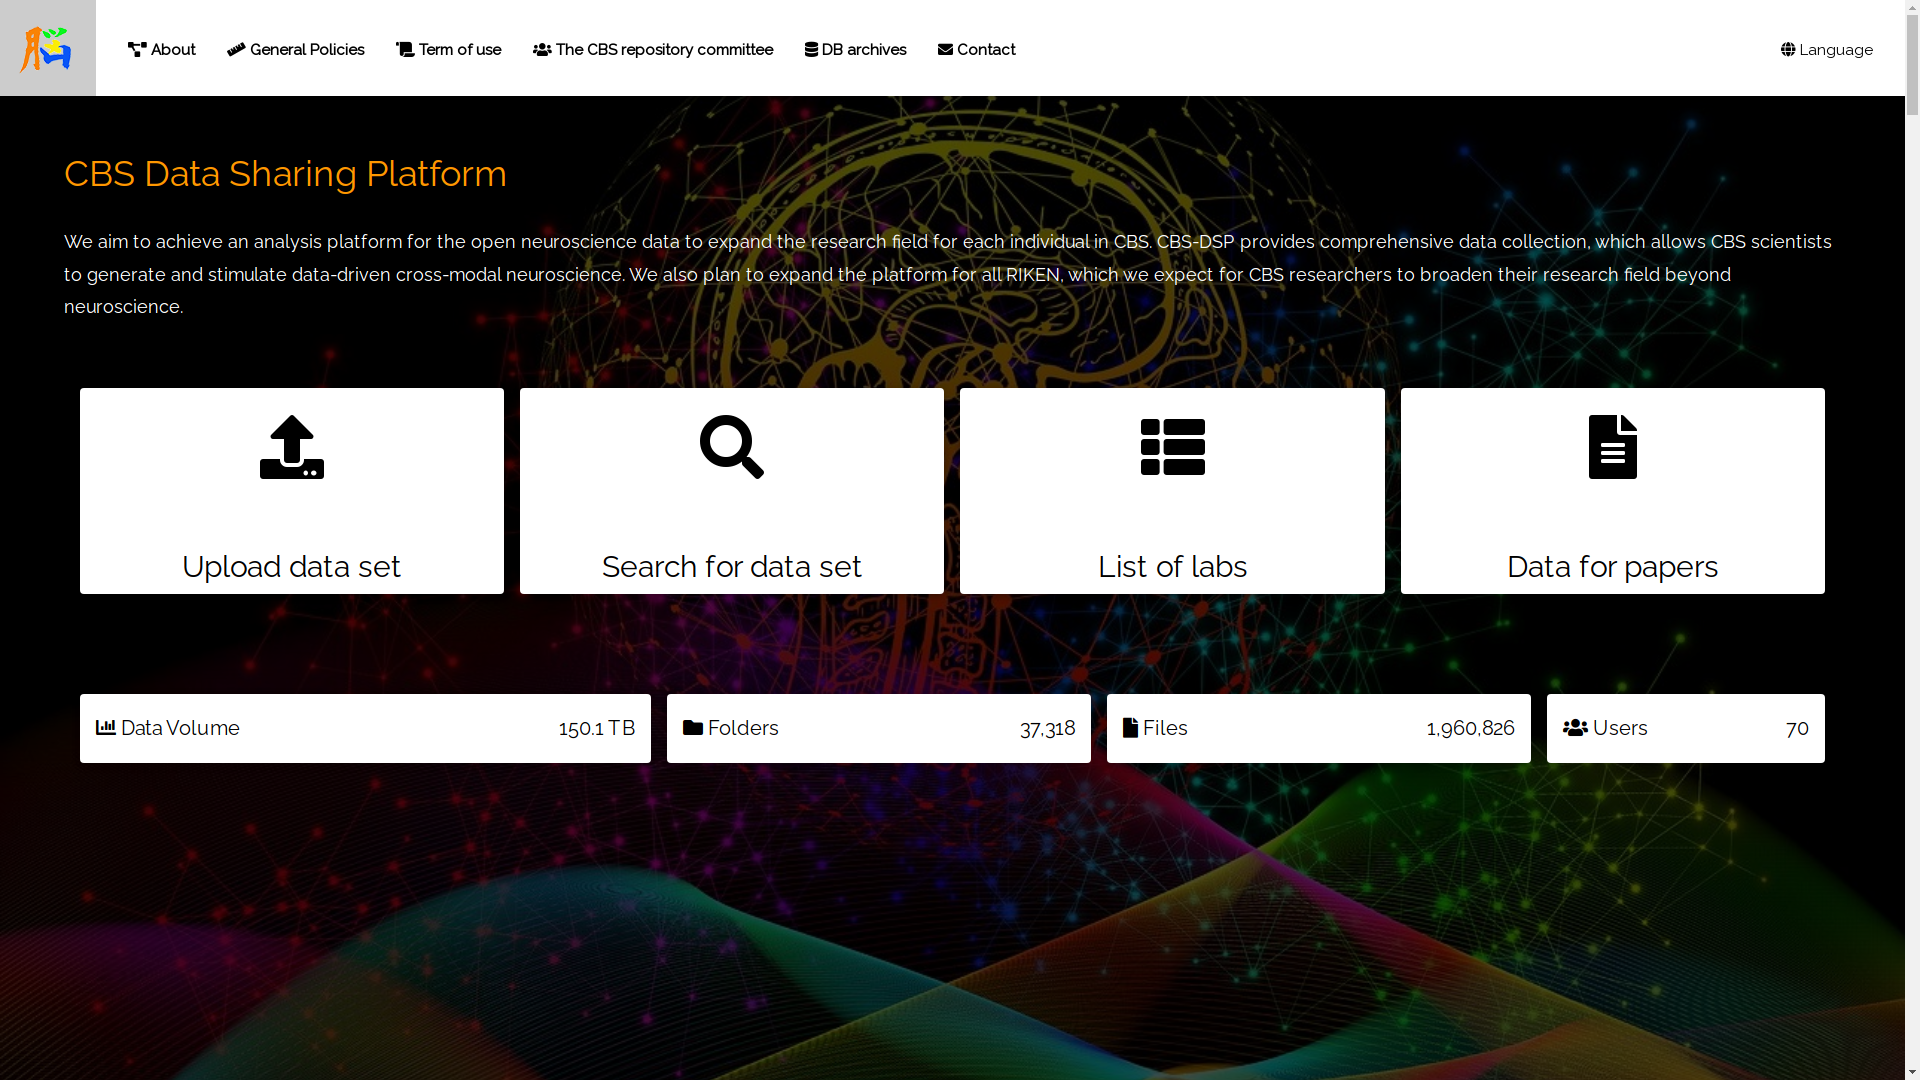Click the CBS Data Sharing Platform heading
Image resolution: width=1920 pixels, height=1080 pixels.
coord(286,174)
